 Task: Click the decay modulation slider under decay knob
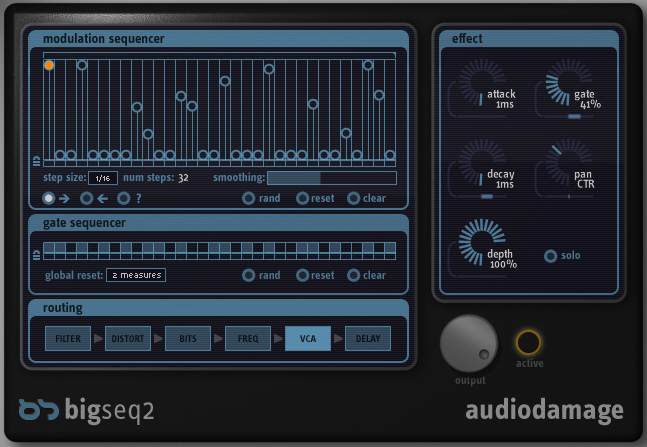pos(481,197)
